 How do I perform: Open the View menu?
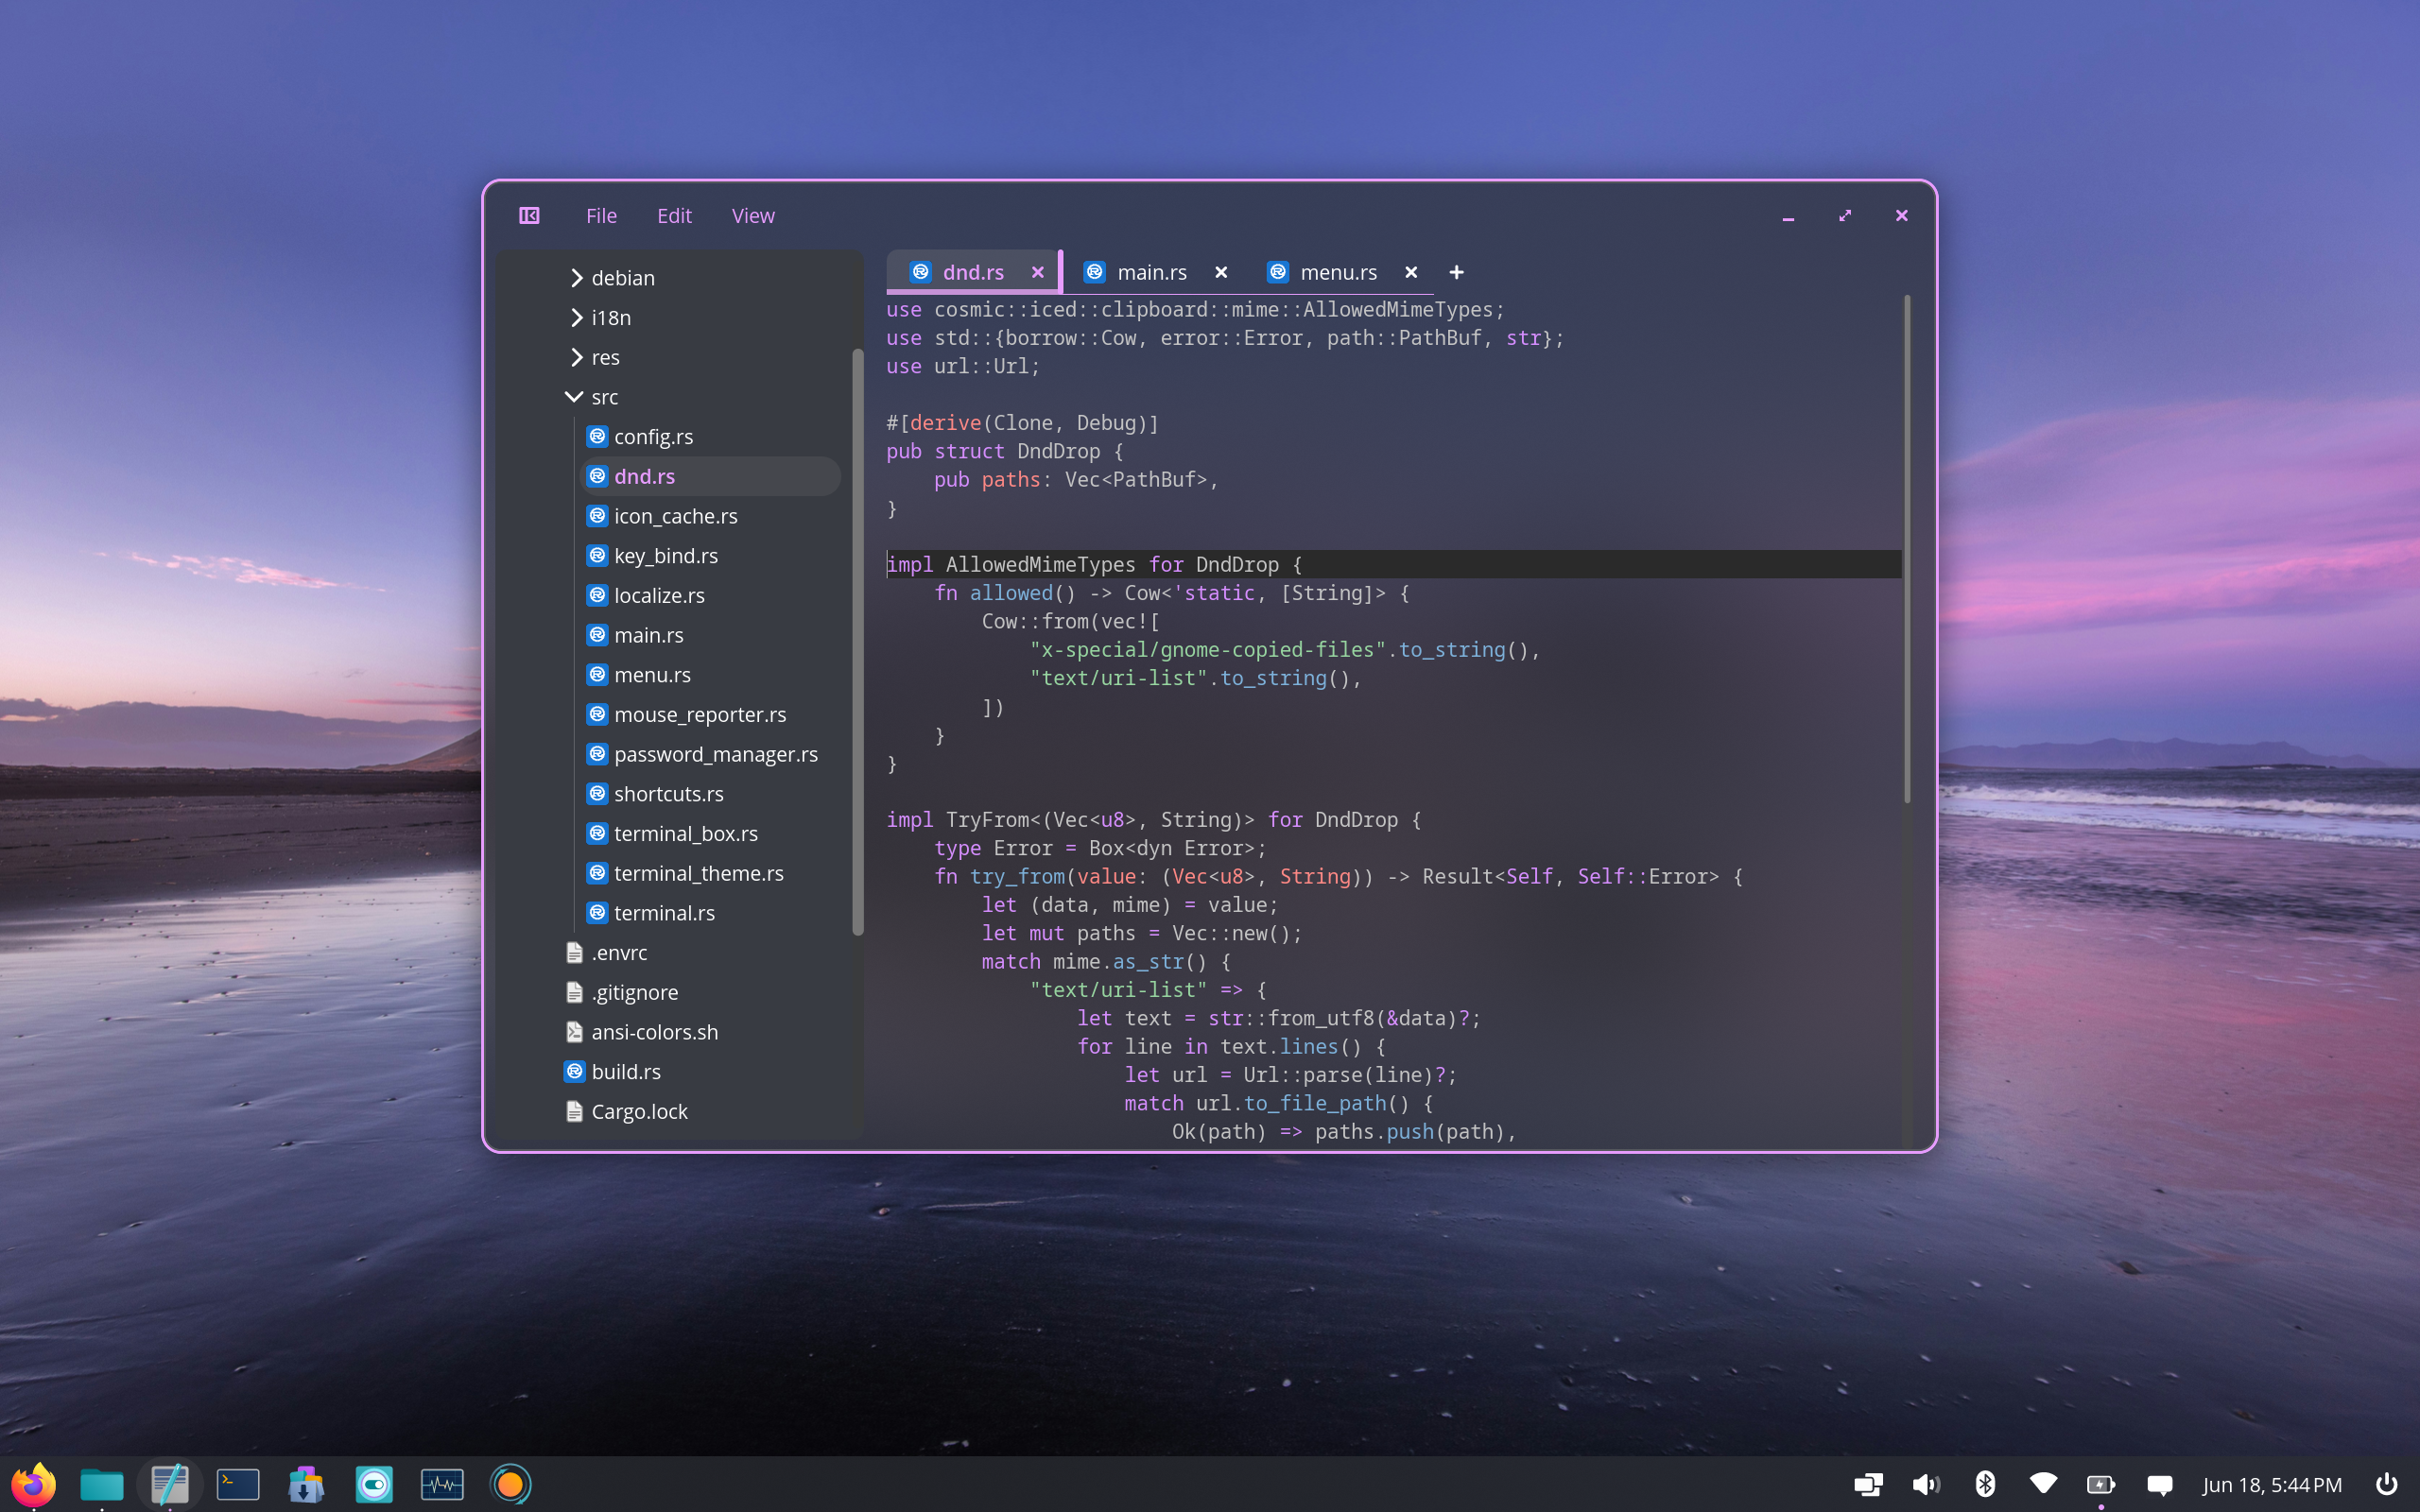click(x=753, y=215)
